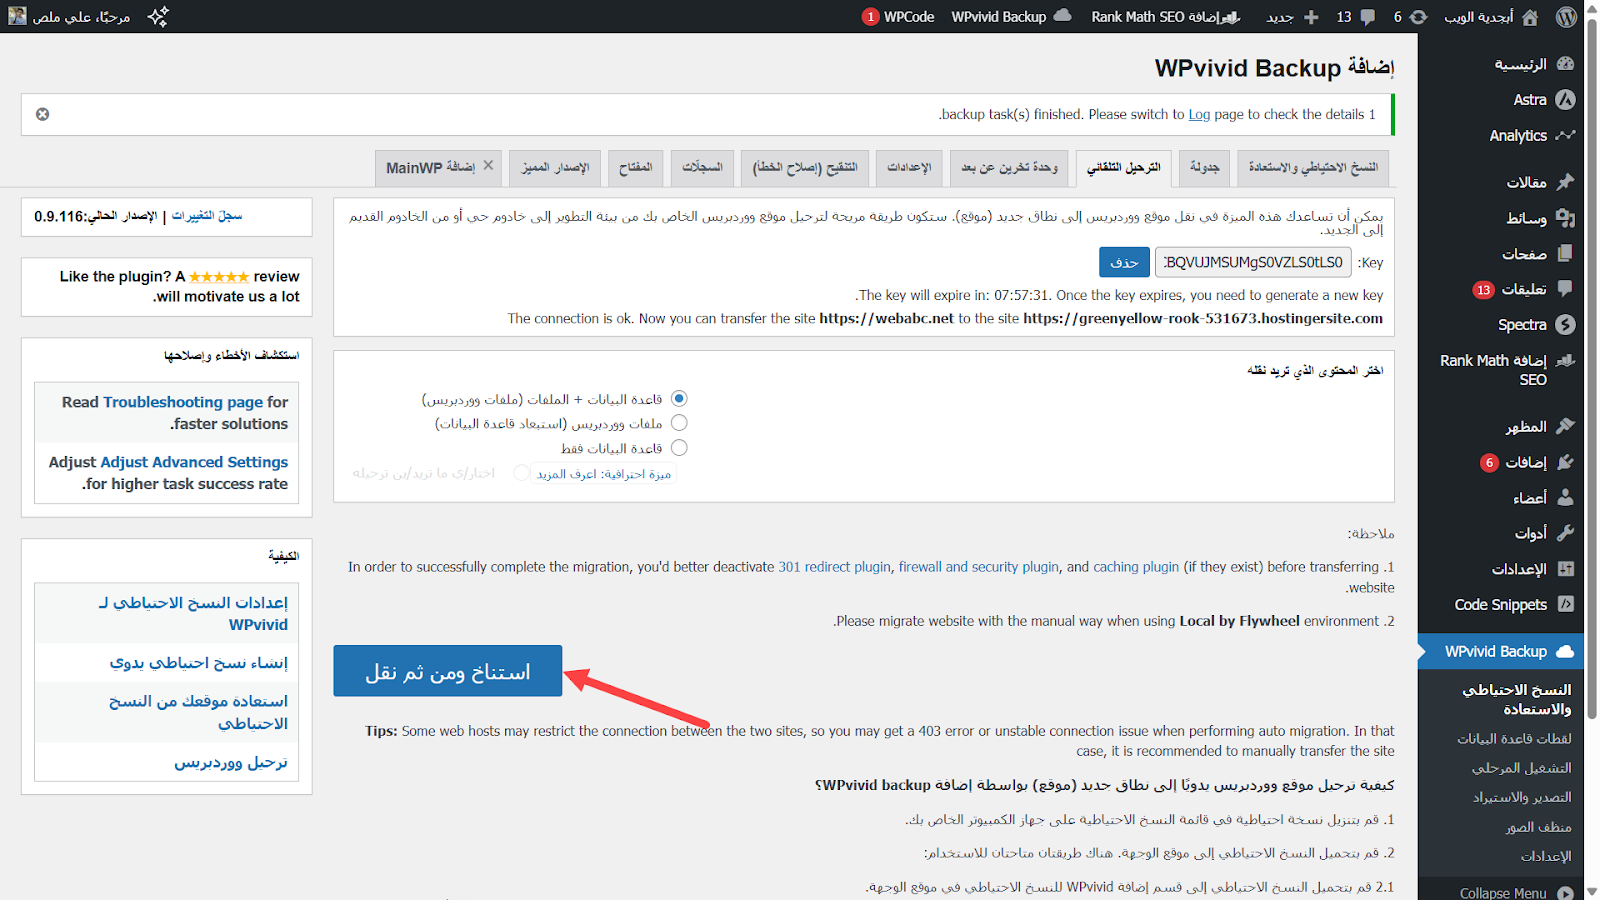Screen dimensions: 1600x900
Task: Dismiss the backup task finished notice
Action: click(x=42, y=114)
